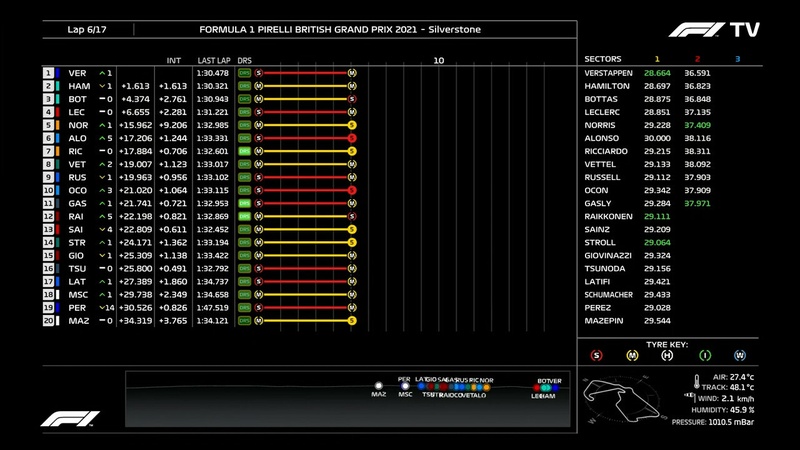Select driver PER in the timing list
Screen dimensions: 800x450
point(77,308)
